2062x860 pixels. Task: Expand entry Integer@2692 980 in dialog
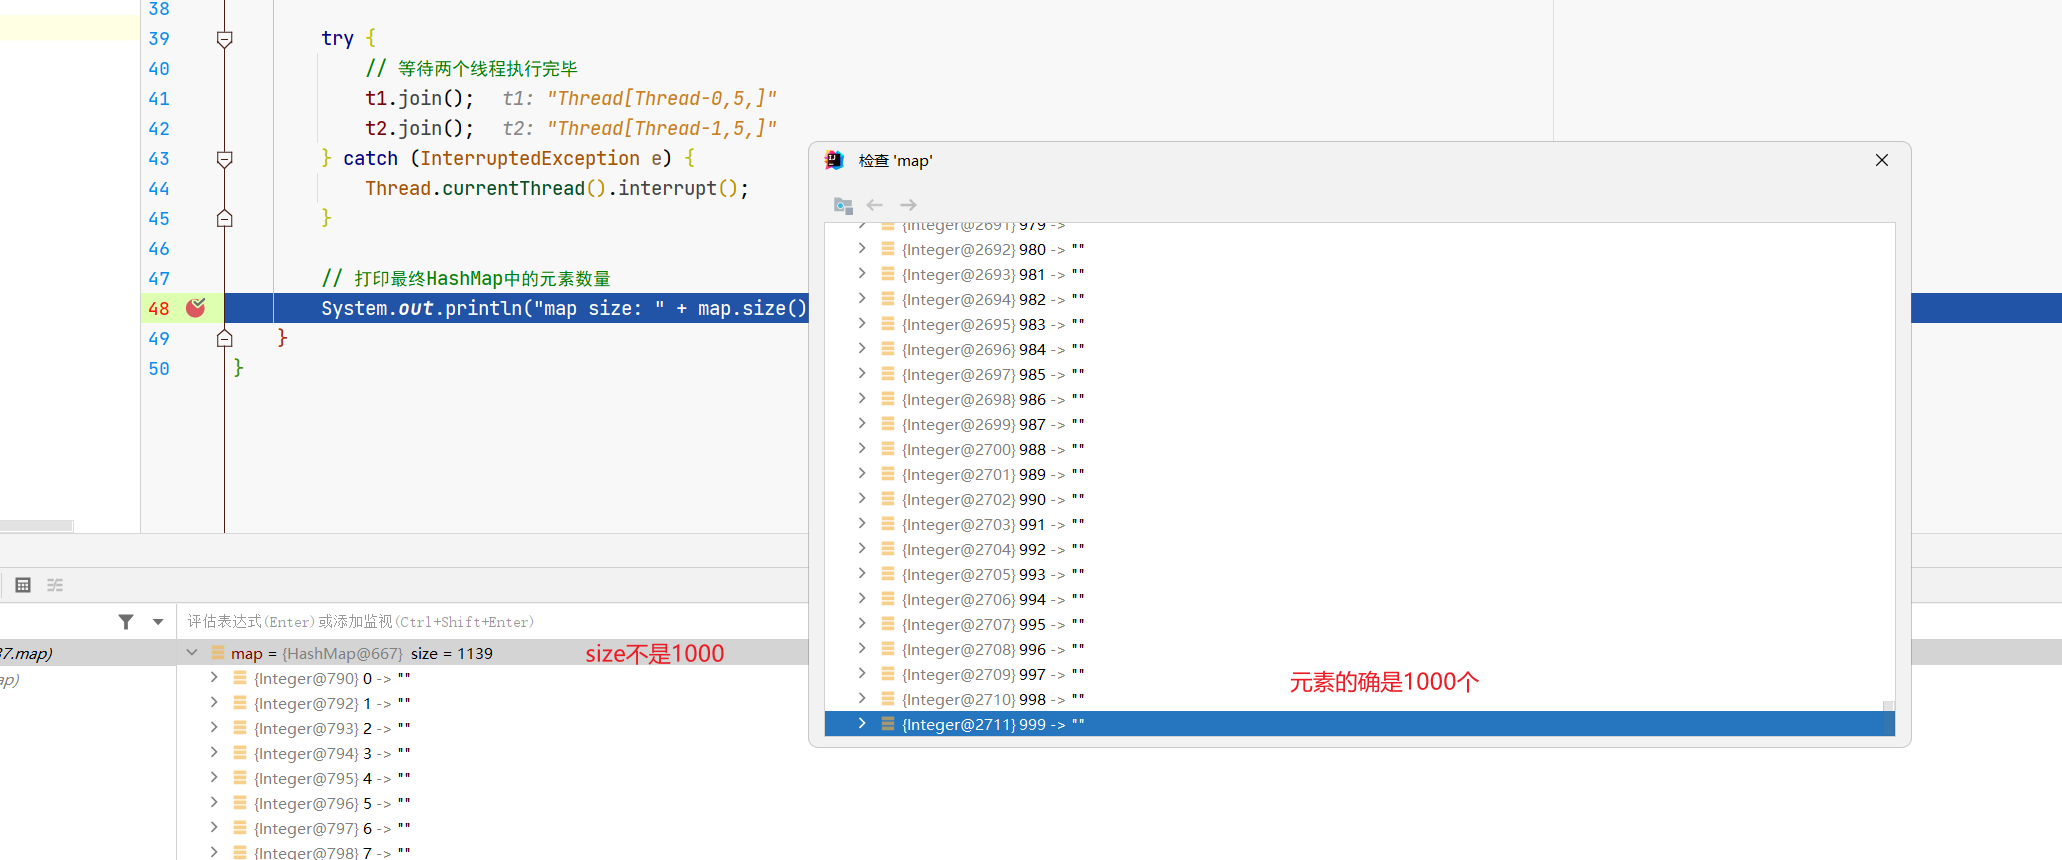coord(862,249)
